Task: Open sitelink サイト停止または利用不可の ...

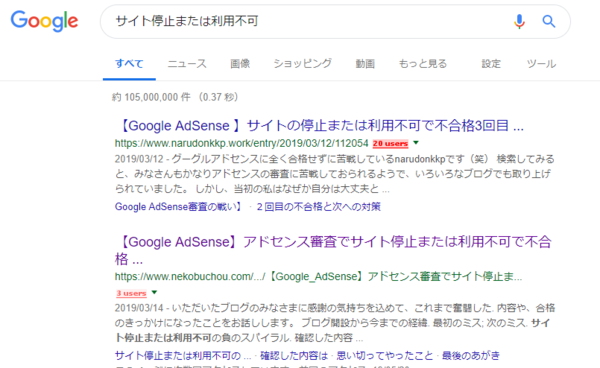Action: pos(183,356)
